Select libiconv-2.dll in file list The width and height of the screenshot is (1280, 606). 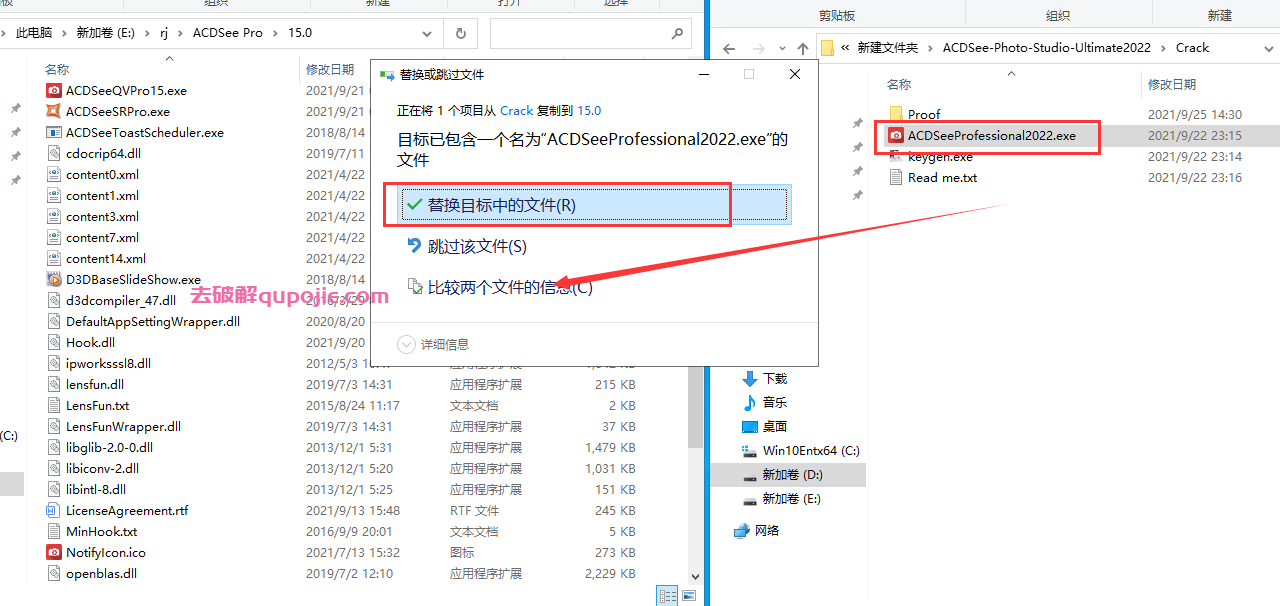[x=102, y=468]
